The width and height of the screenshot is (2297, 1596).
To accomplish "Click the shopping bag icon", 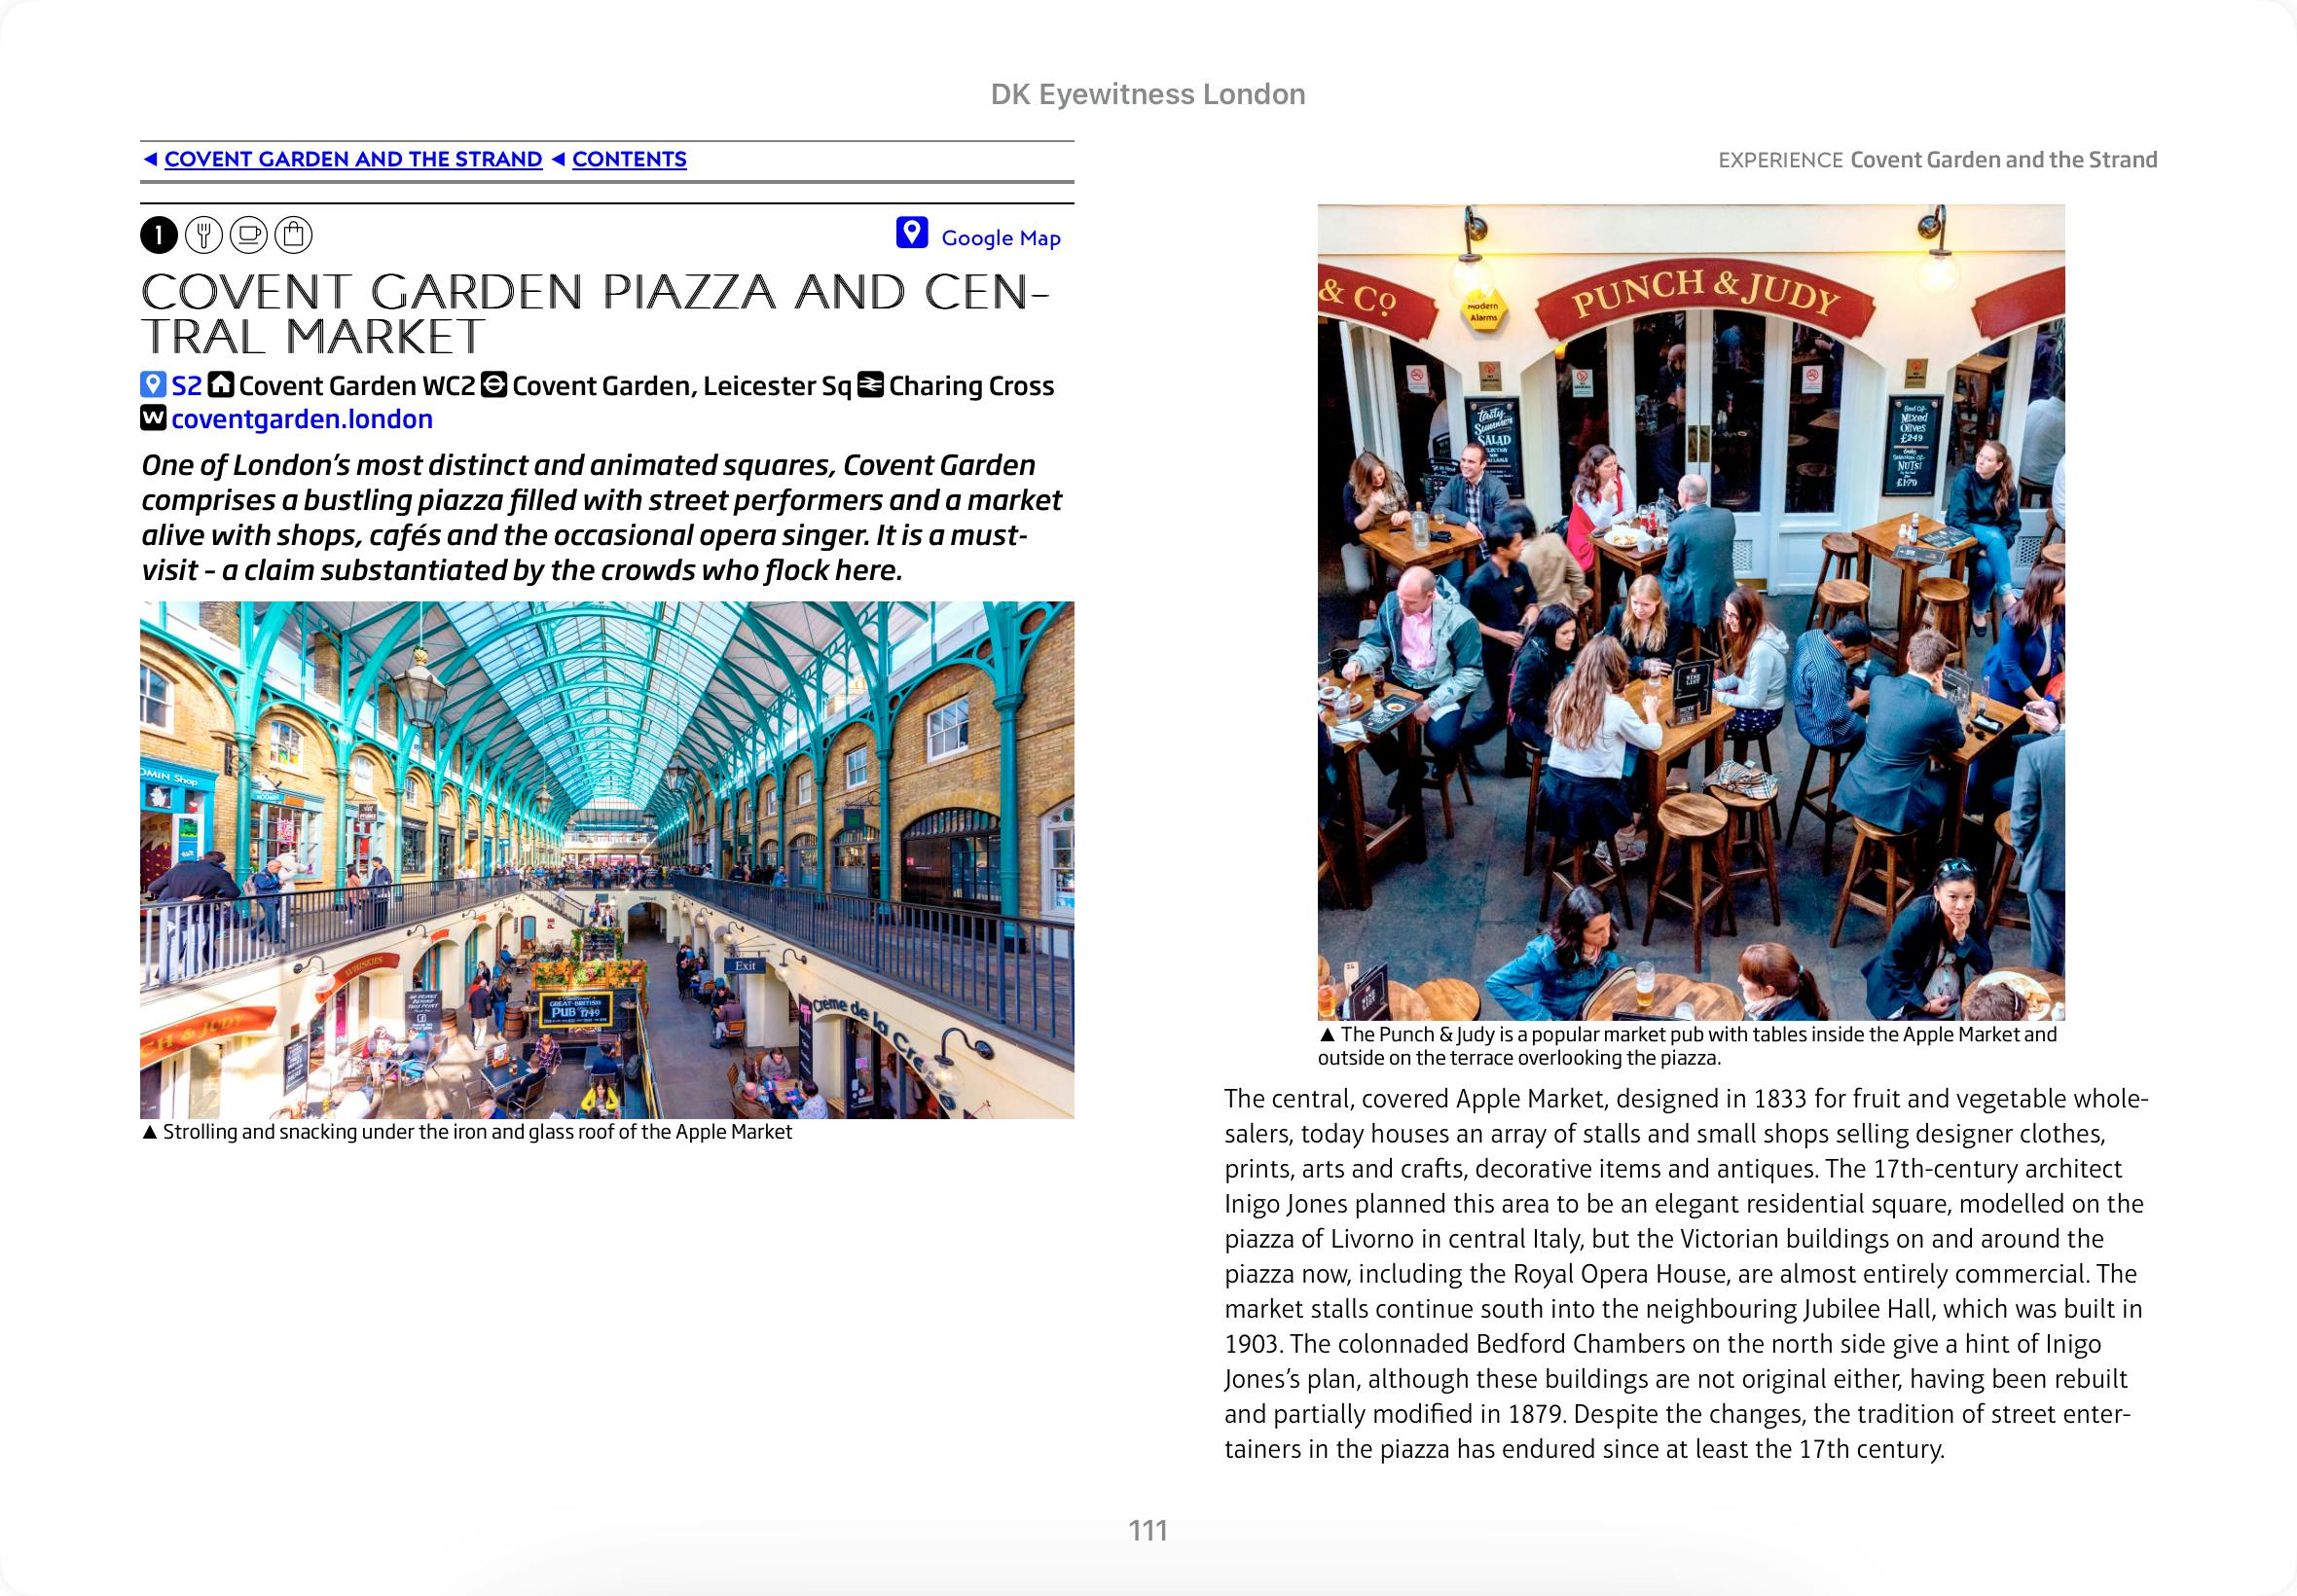I will [293, 235].
